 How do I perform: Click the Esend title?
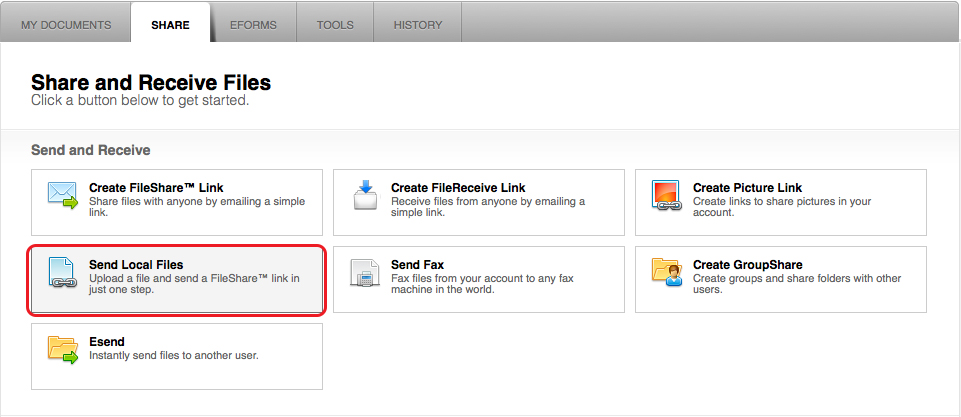pyautogui.click(x=107, y=342)
